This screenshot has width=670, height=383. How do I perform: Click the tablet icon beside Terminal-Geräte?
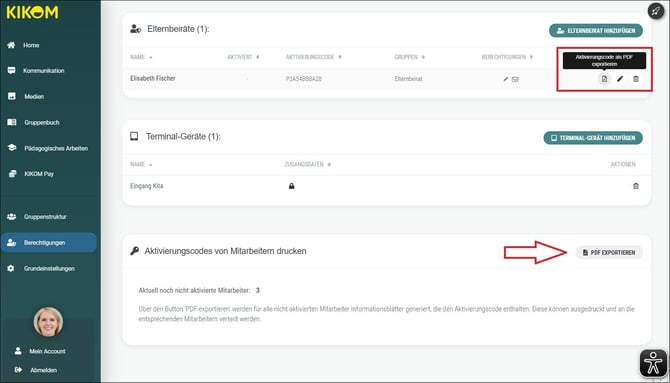pos(134,136)
